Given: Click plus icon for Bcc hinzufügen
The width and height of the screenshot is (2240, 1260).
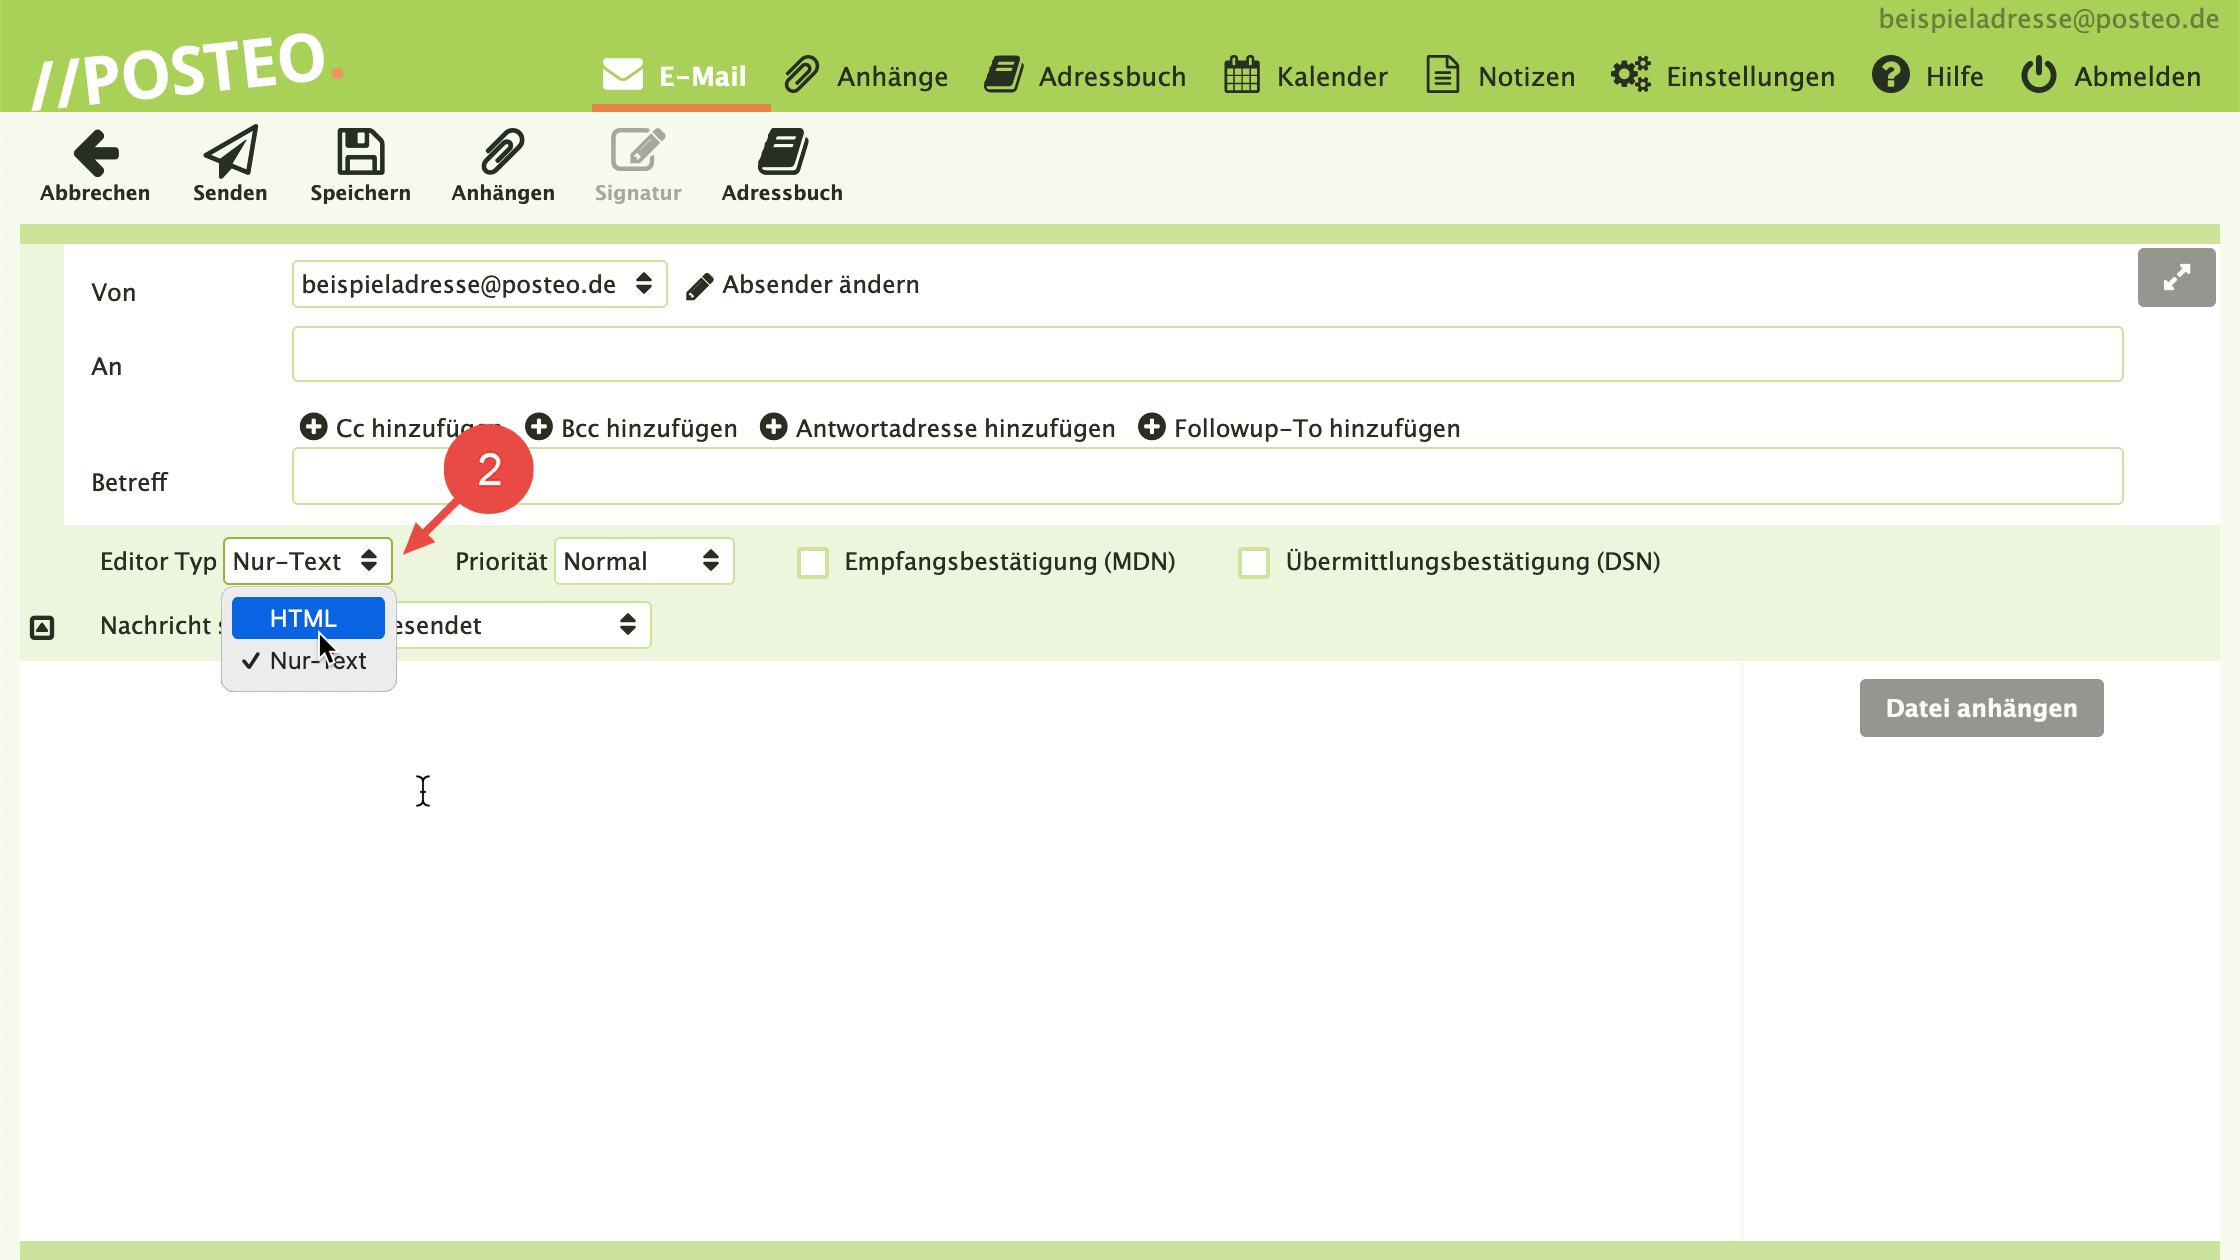Looking at the screenshot, I should [x=539, y=427].
